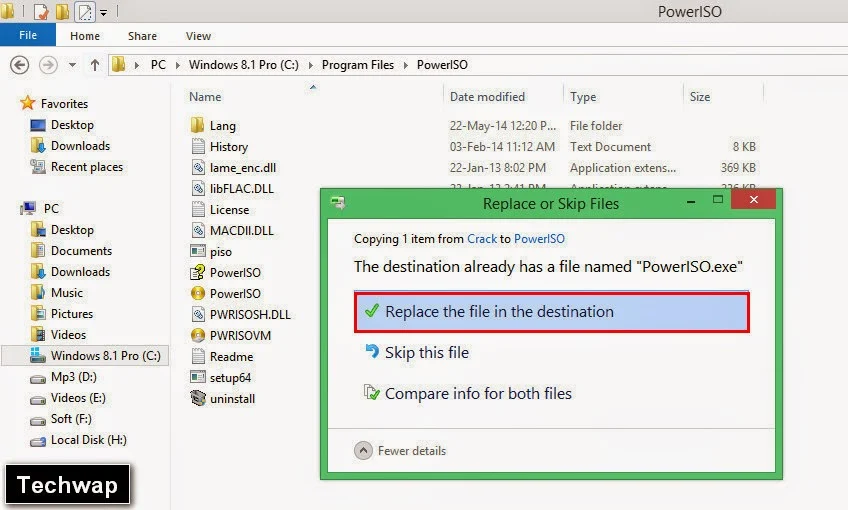Open Desktop under Favorites

(72, 124)
